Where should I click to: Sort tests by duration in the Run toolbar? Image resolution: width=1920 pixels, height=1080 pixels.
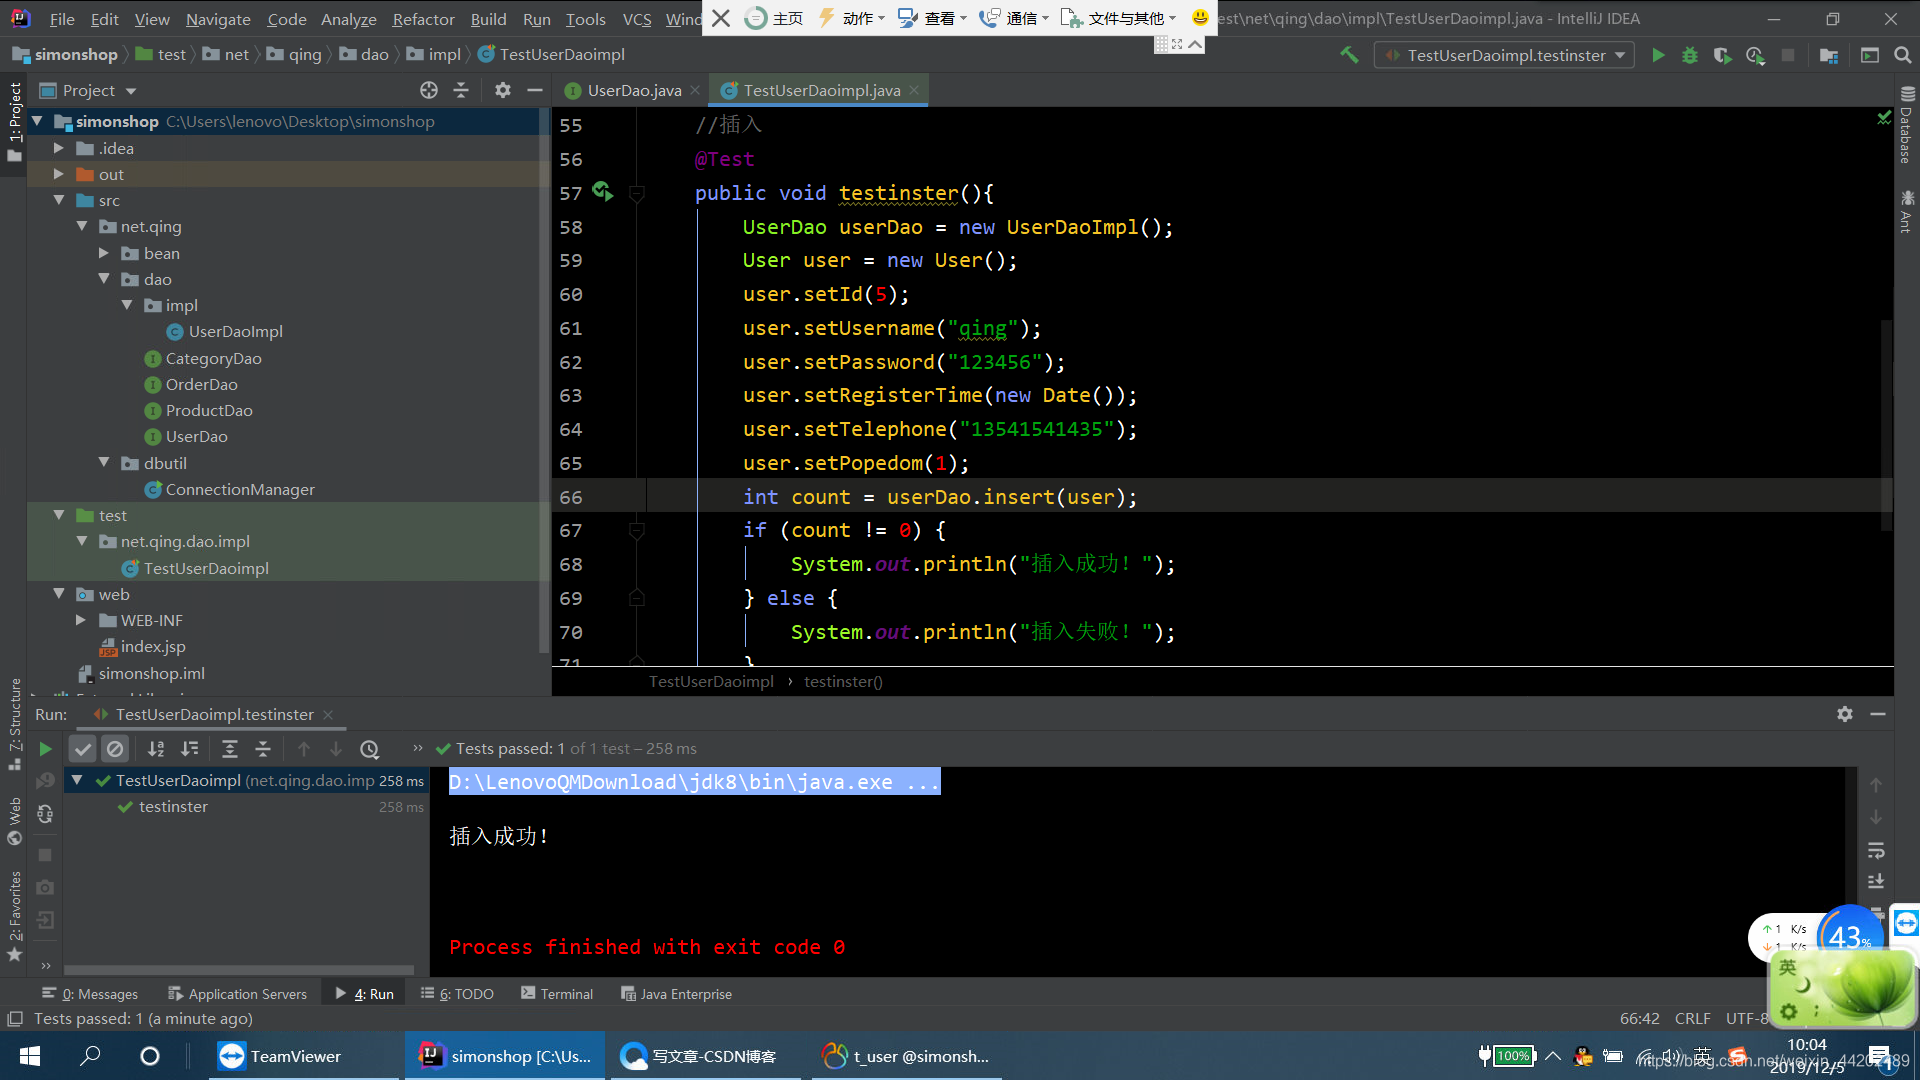(x=189, y=749)
